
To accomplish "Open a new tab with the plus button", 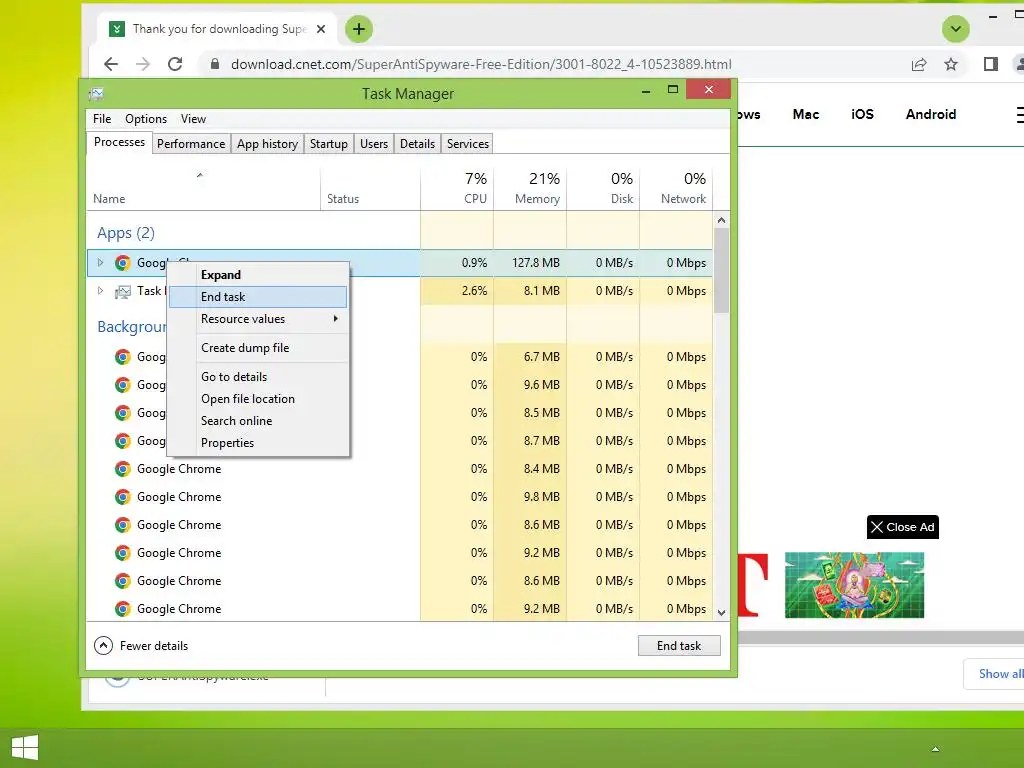I will (359, 29).
